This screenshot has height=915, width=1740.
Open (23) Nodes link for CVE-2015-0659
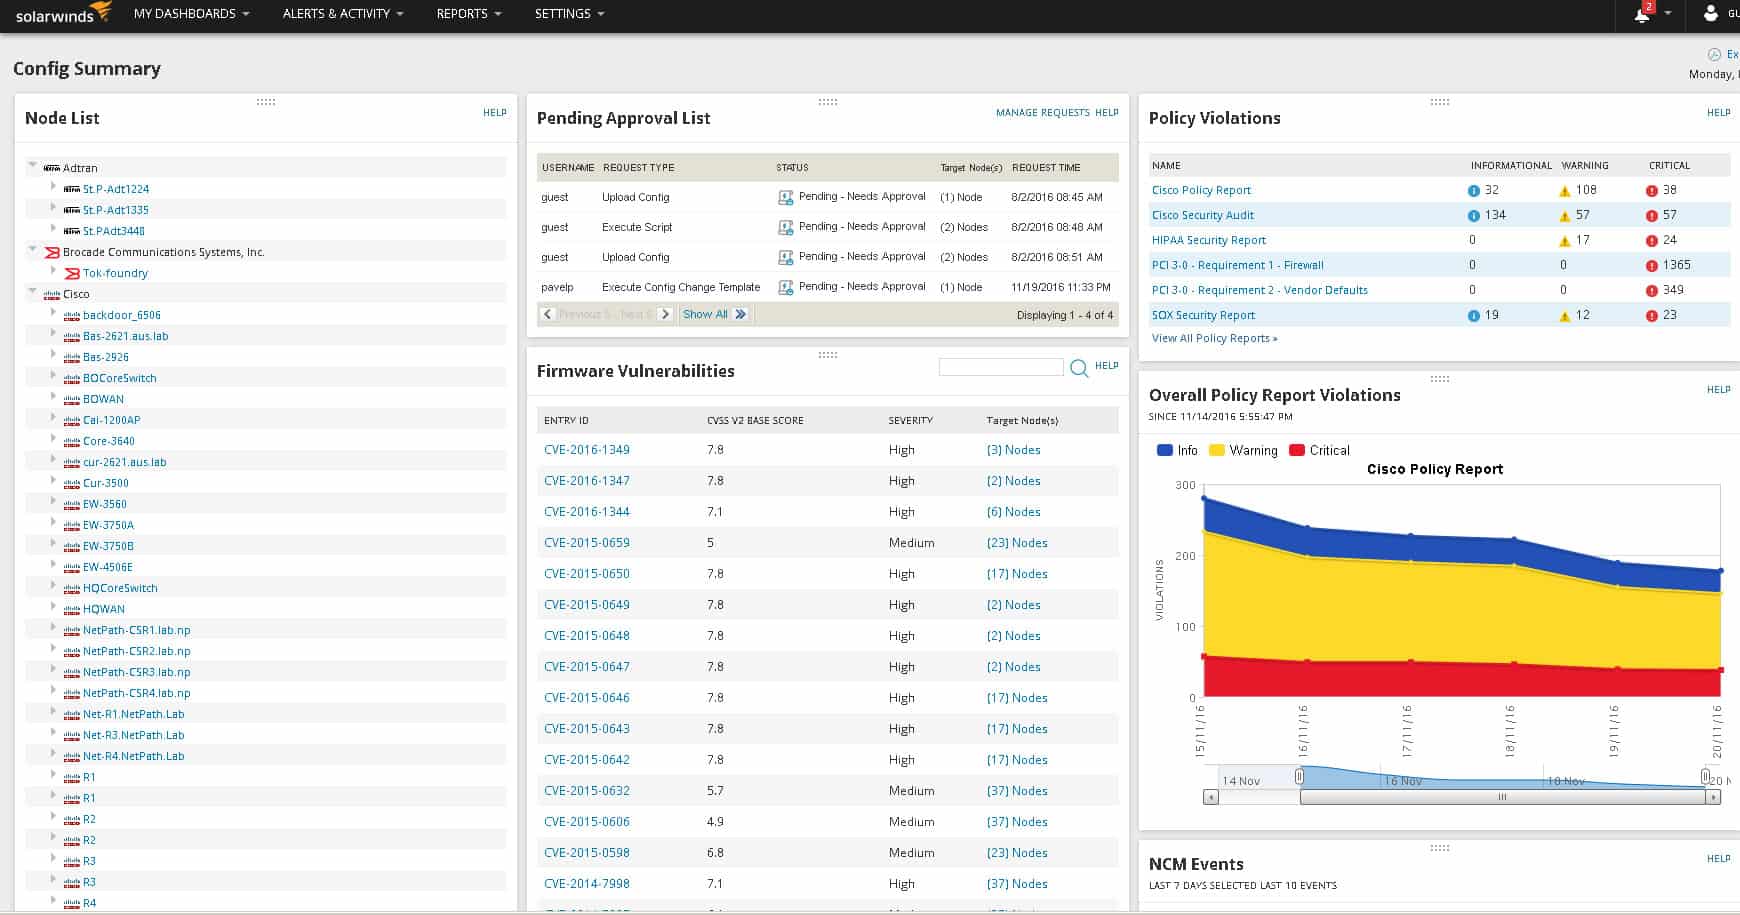(x=1017, y=543)
